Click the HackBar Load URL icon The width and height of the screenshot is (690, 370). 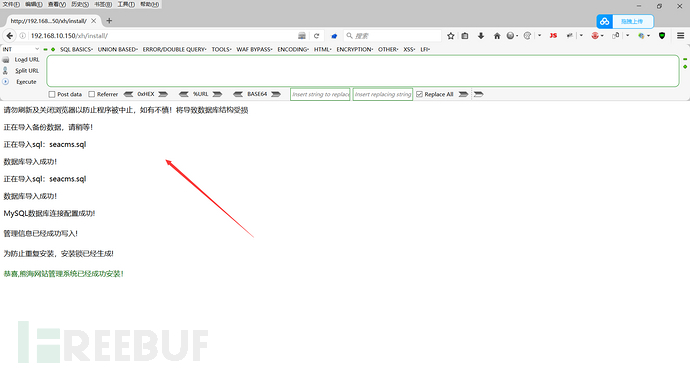[x=6, y=59]
